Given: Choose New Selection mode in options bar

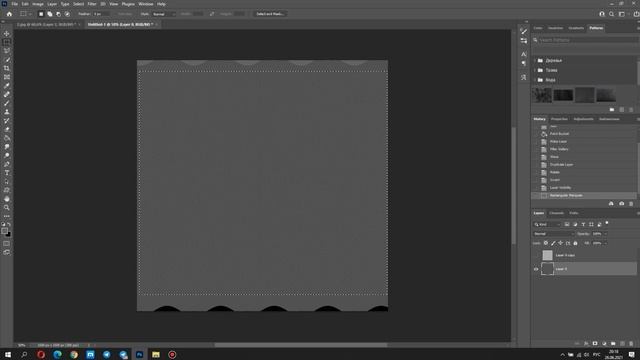Looking at the screenshot, I should pyautogui.click(x=41, y=14).
